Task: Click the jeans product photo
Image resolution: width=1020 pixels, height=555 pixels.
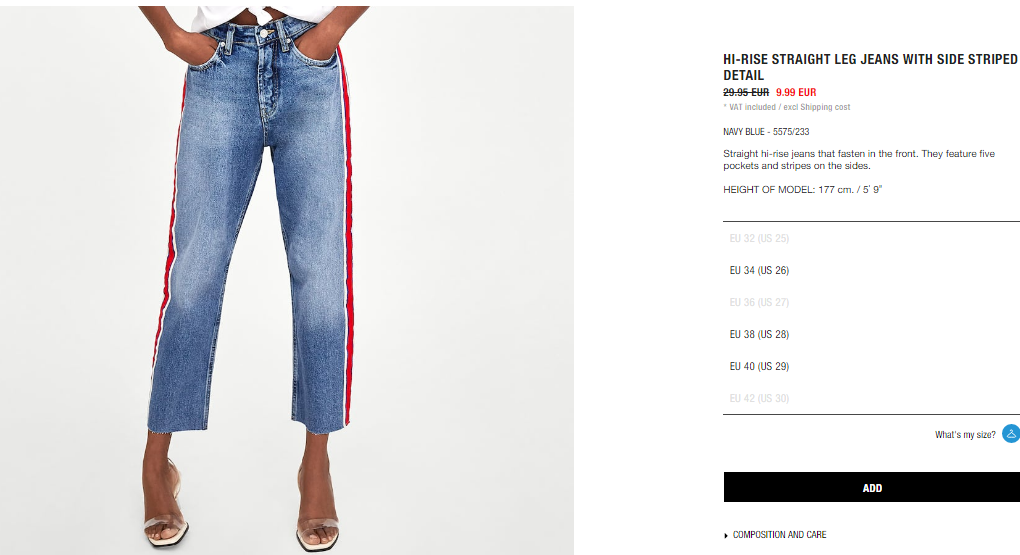Action: point(287,280)
